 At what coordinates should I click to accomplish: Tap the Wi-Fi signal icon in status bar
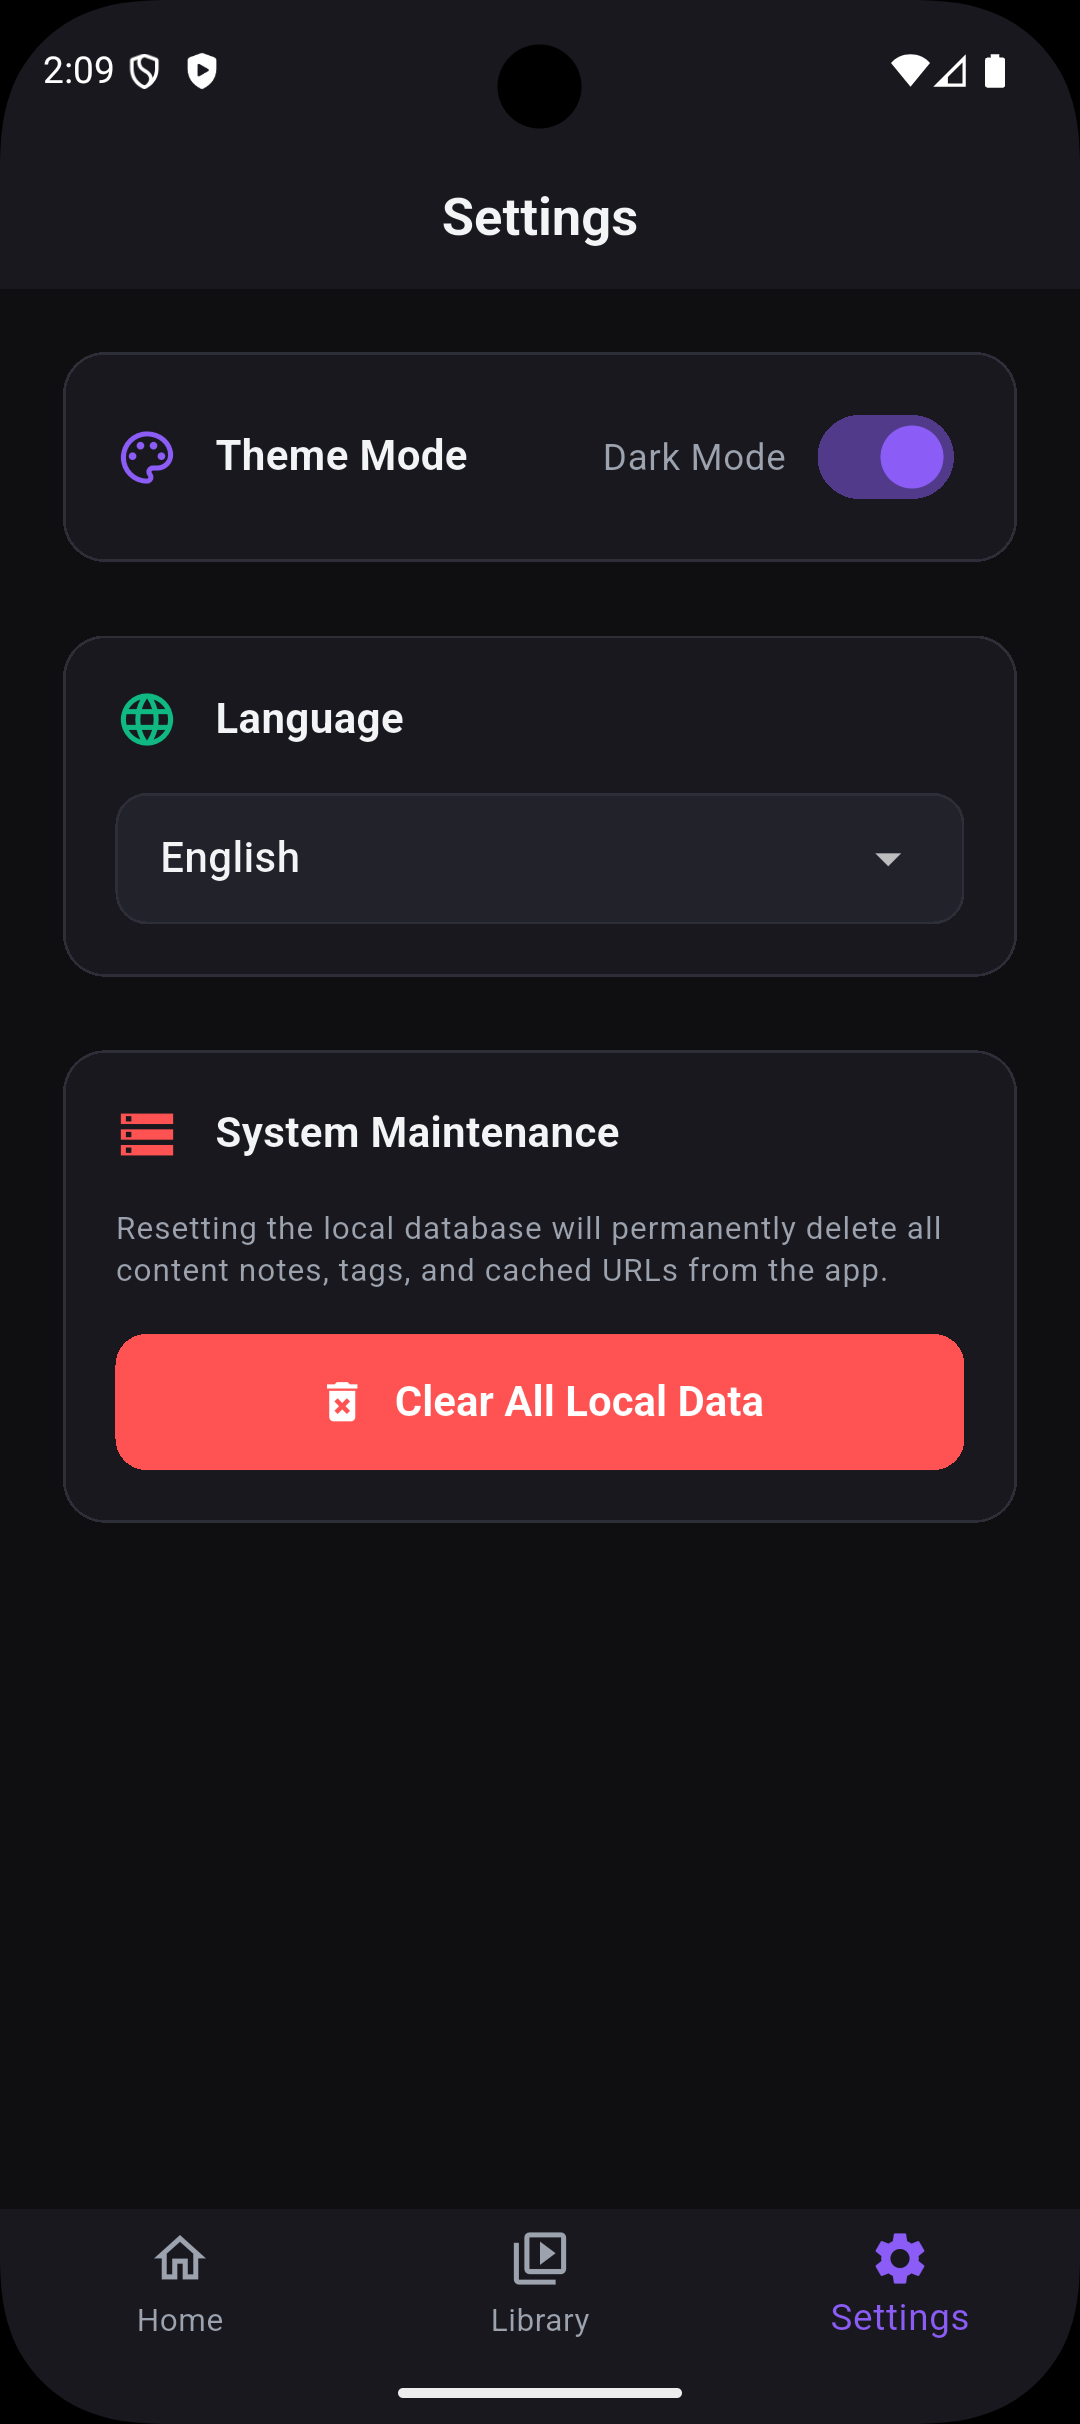[910, 71]
